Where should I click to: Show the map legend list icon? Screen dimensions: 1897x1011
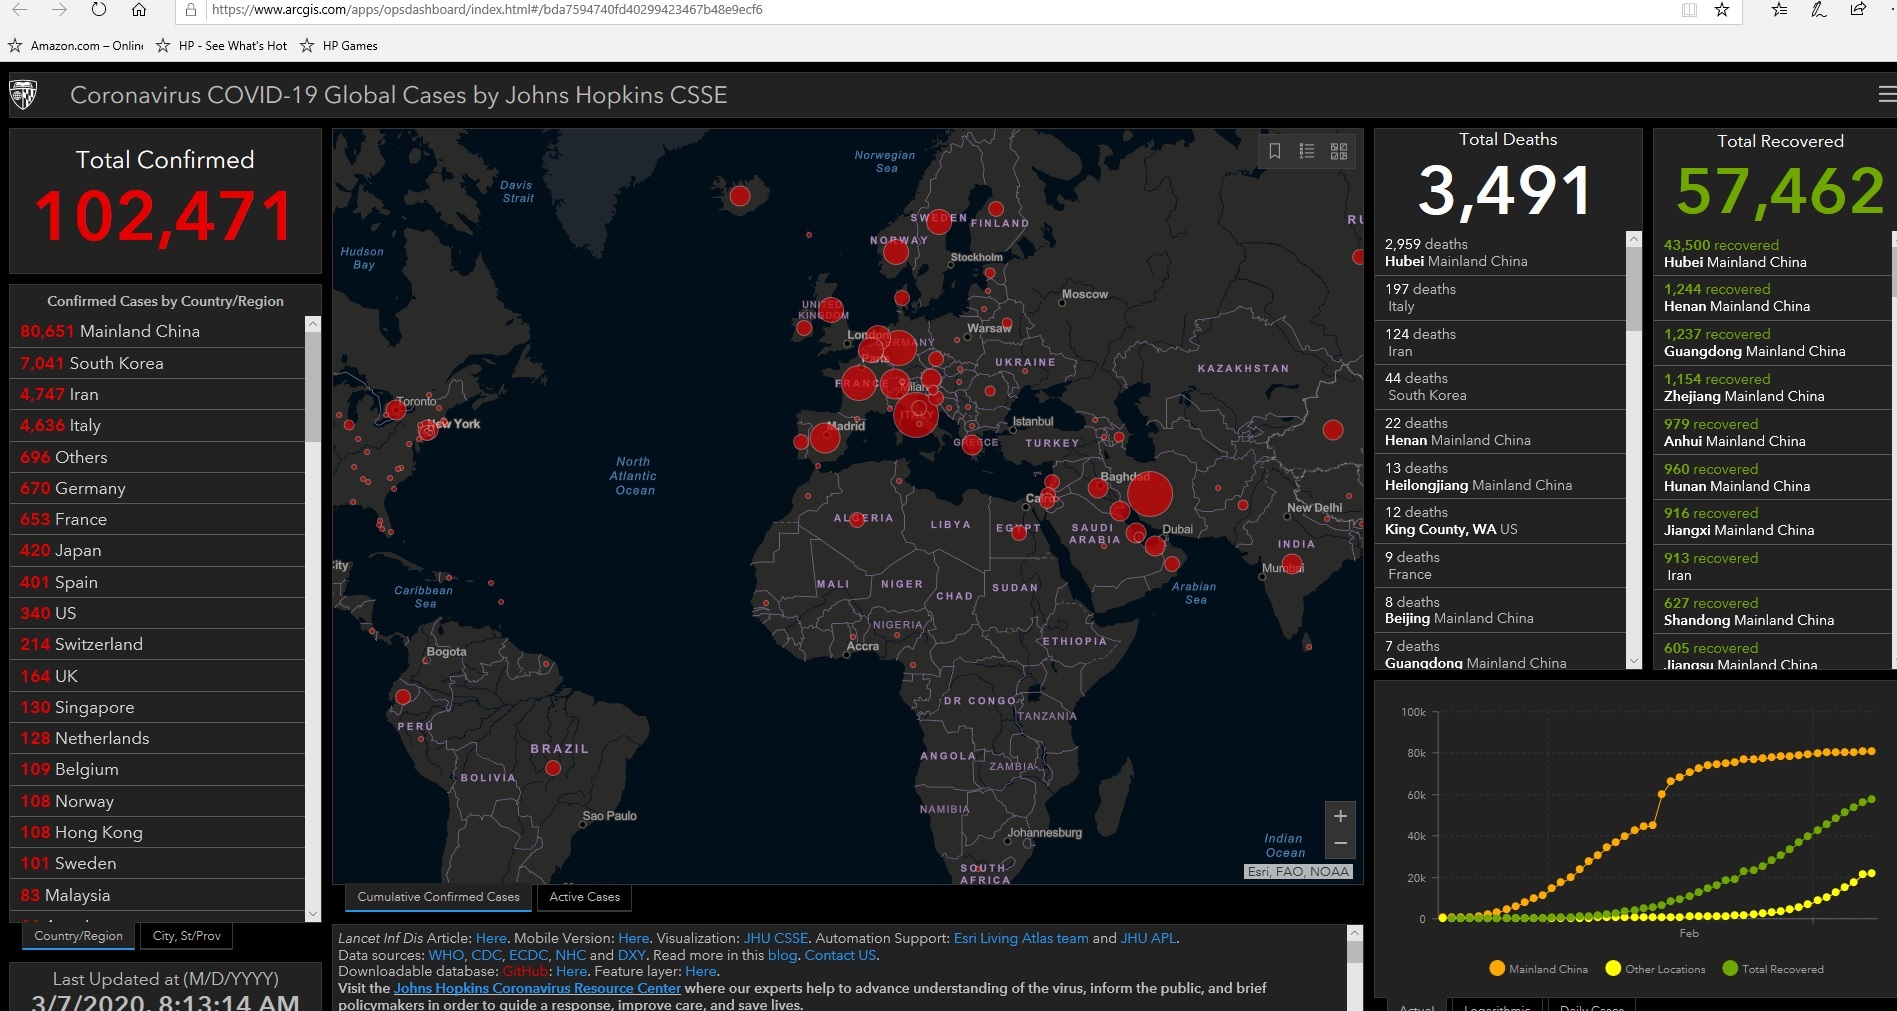1306,151
